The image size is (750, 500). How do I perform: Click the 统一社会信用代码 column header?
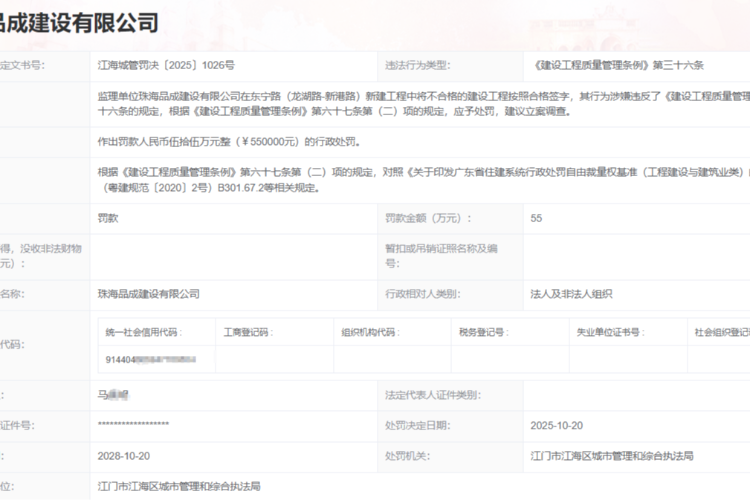144,331
